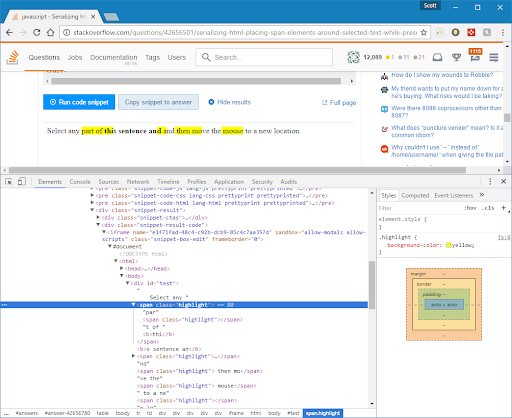Viewport: 512px width, 418px height.
Task: Click the page horizontal scrollbar thumb
Action: 237,170
